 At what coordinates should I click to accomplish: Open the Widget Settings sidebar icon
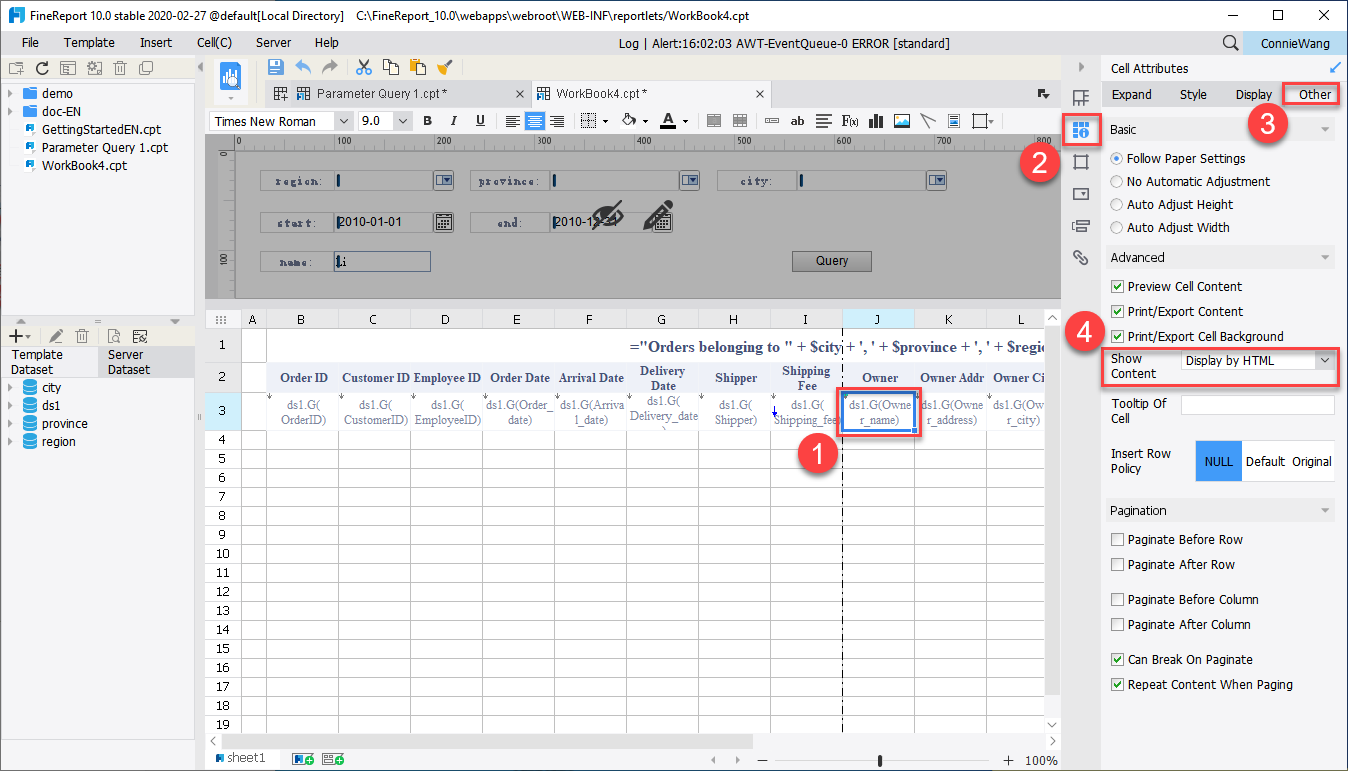pos(1082,193)
